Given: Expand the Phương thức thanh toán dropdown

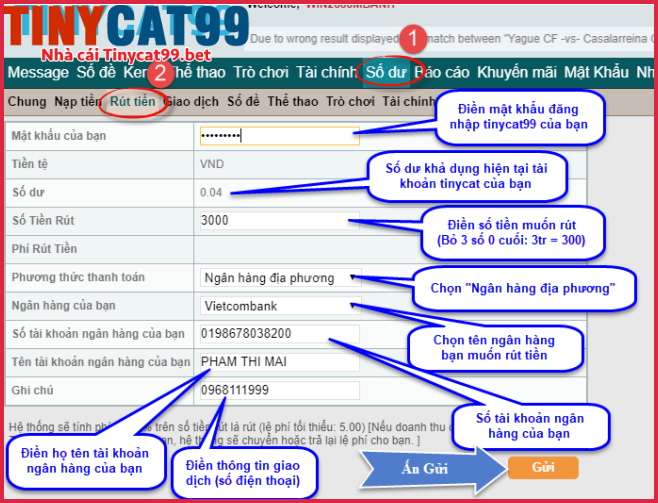Looking at the screenshot, I should pos(279,278).
